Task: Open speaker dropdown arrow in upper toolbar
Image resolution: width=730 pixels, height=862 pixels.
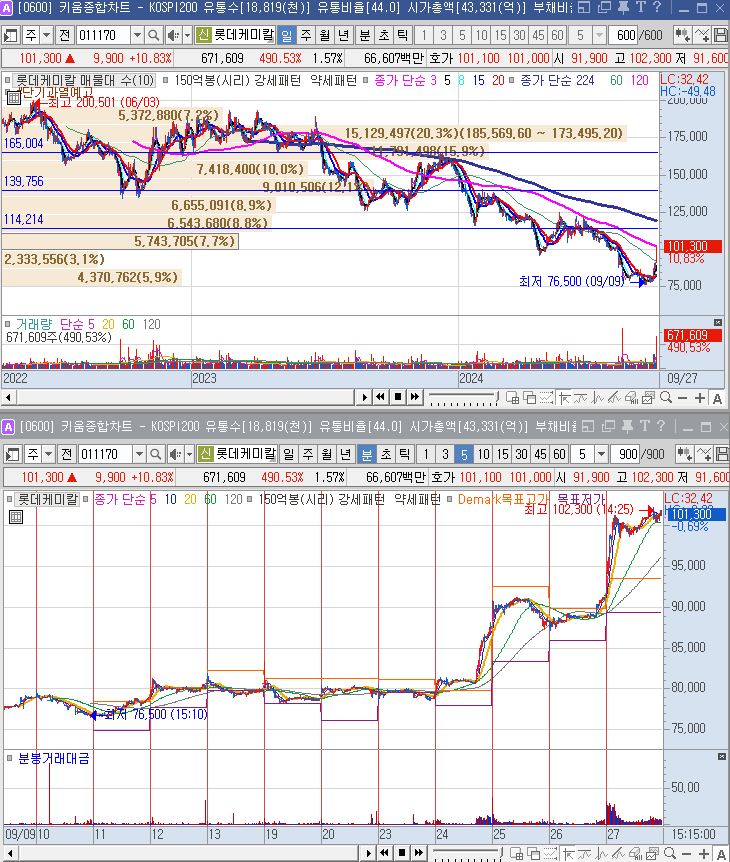Action: tap(187, 36)
